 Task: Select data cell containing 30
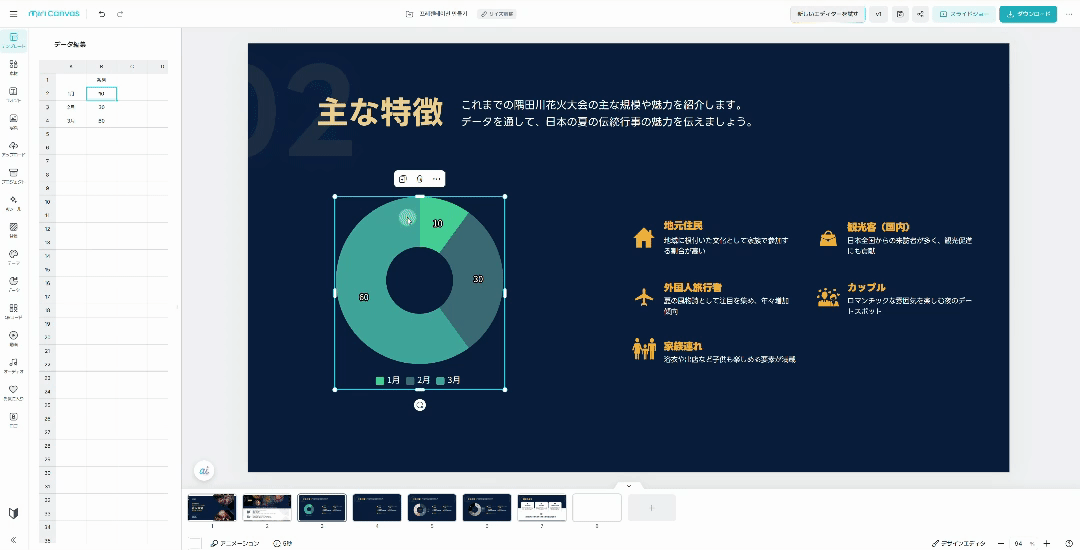coord(101,107)
